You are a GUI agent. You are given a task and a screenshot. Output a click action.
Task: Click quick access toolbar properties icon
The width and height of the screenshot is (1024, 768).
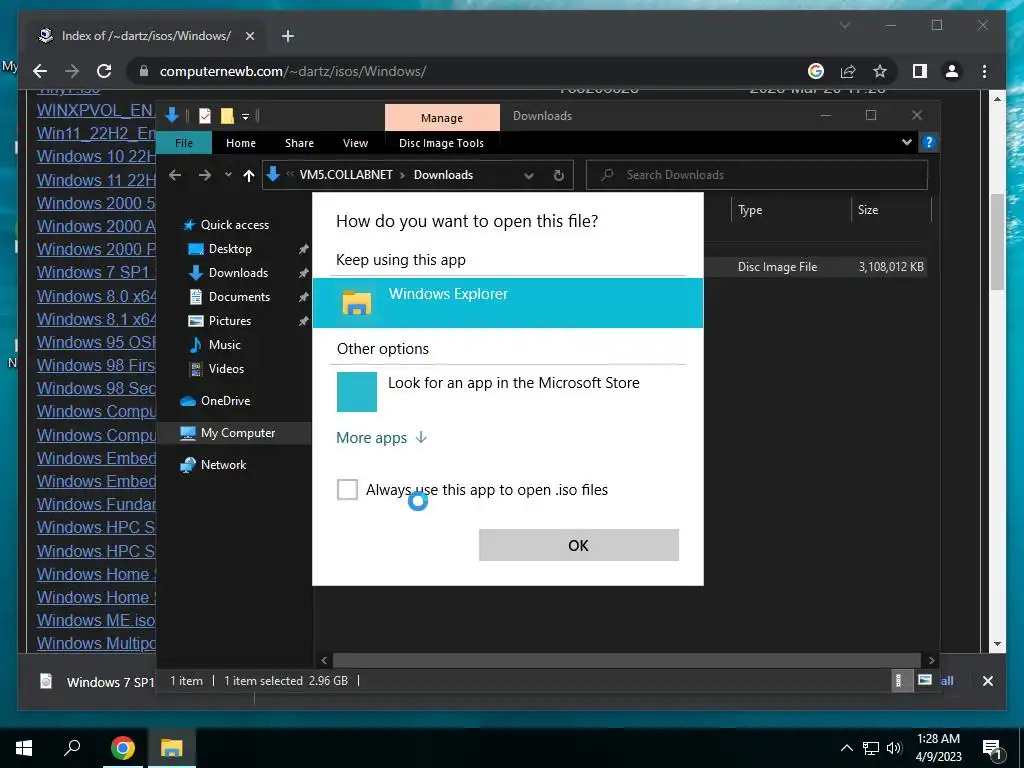pyautogui.click(x=205, y=116)
